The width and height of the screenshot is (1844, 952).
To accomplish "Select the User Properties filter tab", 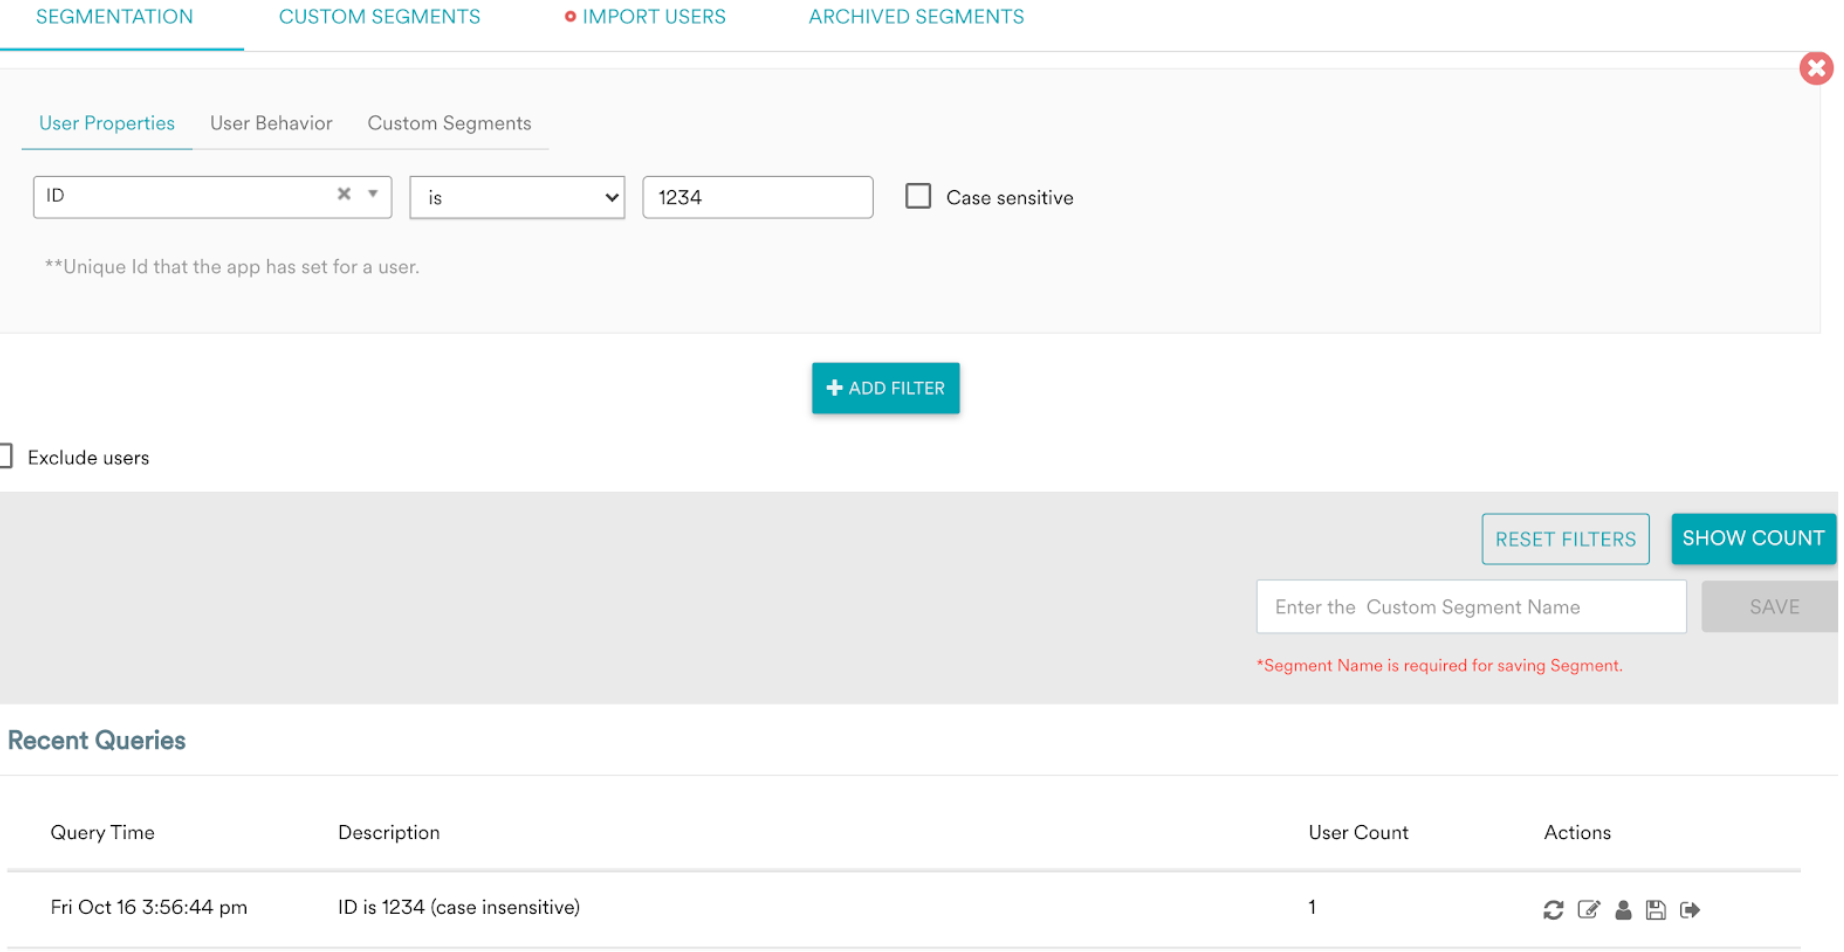I will [107, 123].
